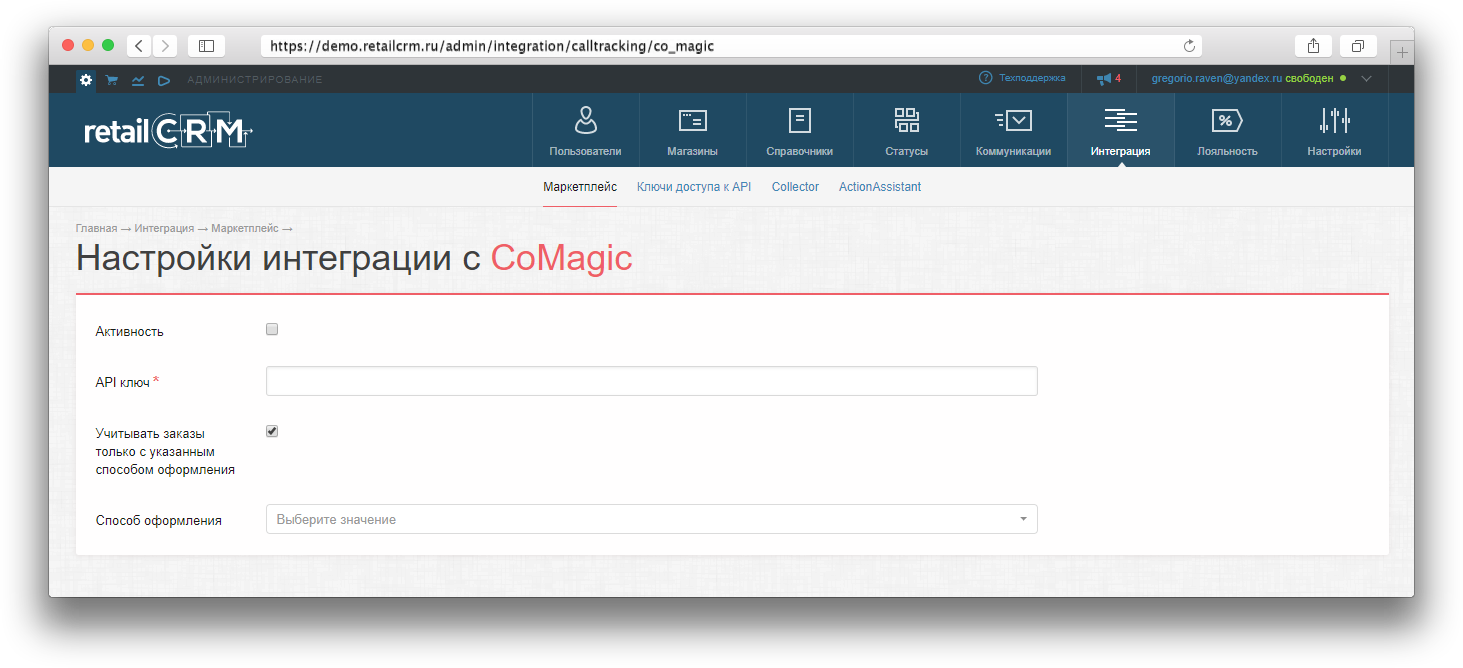Toggle the Safari sidebar button

206,46
